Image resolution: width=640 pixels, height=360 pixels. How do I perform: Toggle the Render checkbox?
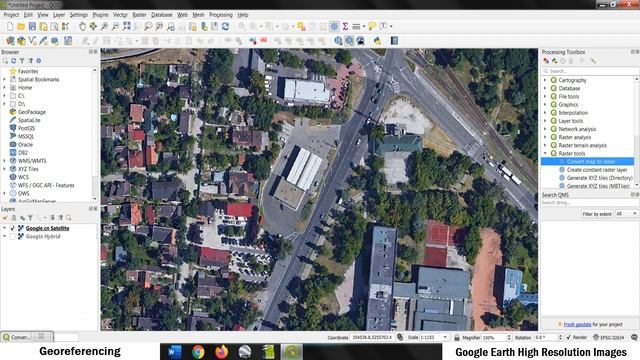point(569,338)
